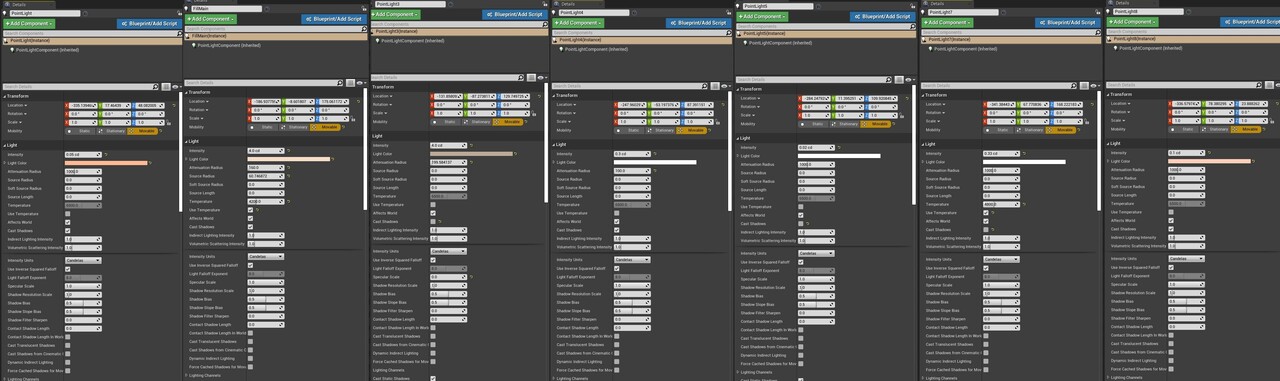Set Mobility to Stationary in FillMain panel

coord(294,127)
